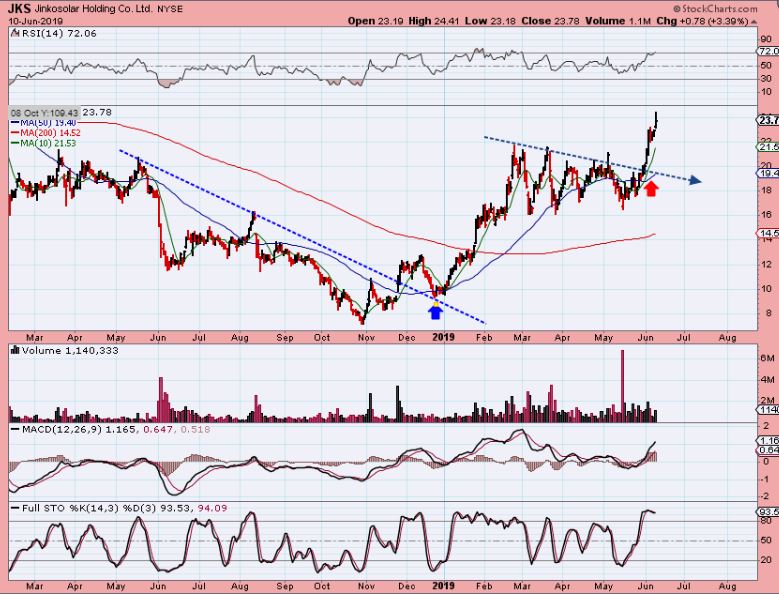Select the Volume 1.1M header value
The height and width of the screenshot is (594, 779).
tap(618, 21)
